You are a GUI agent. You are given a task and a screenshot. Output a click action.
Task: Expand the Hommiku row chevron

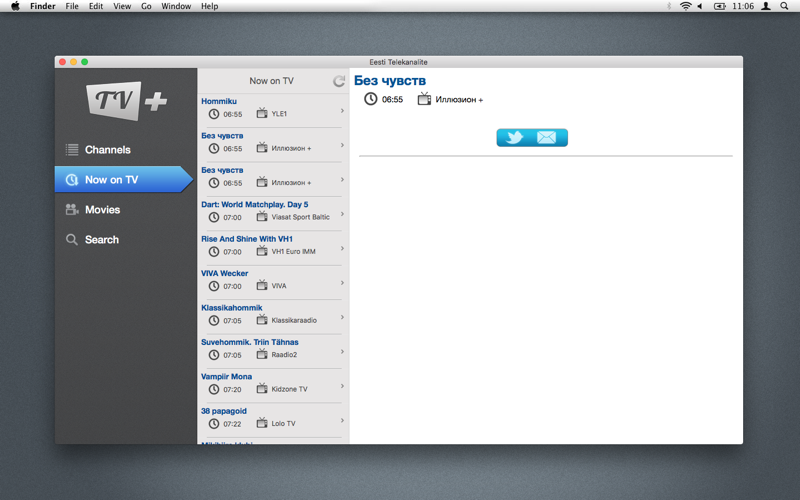click(342, 111)
